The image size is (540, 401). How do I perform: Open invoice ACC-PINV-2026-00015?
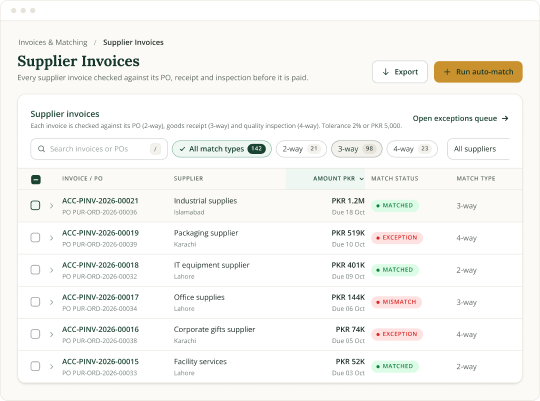100,361
